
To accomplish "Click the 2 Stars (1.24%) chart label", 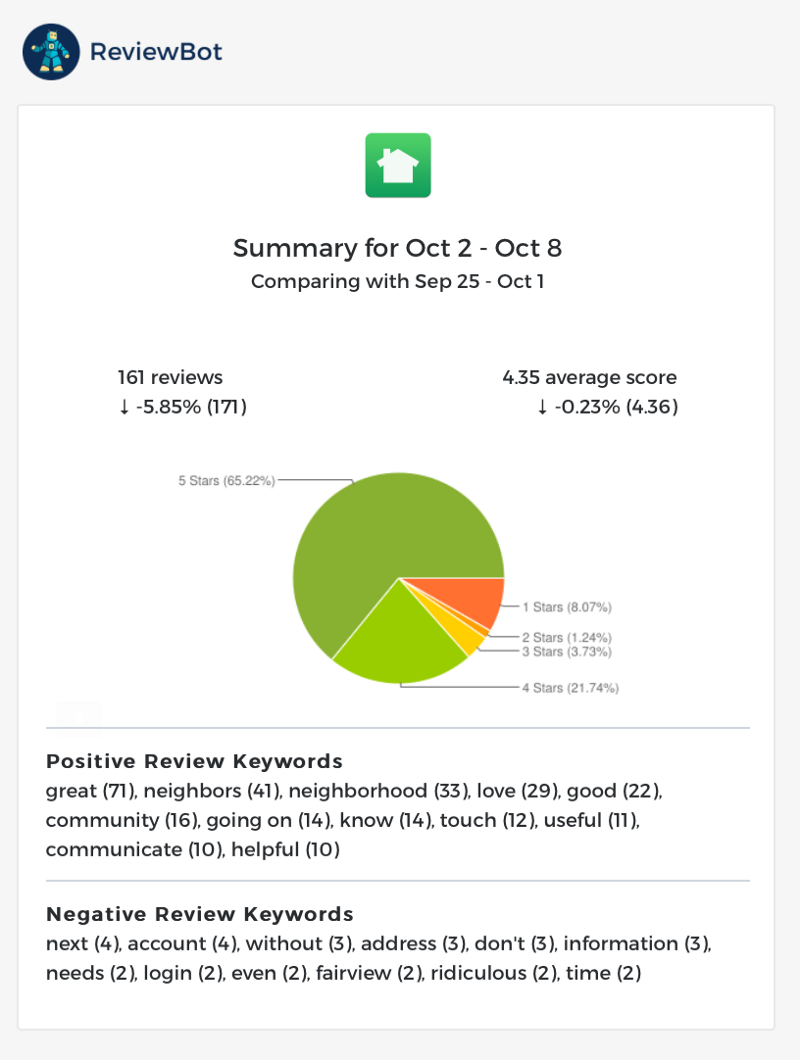I will 566,637.
